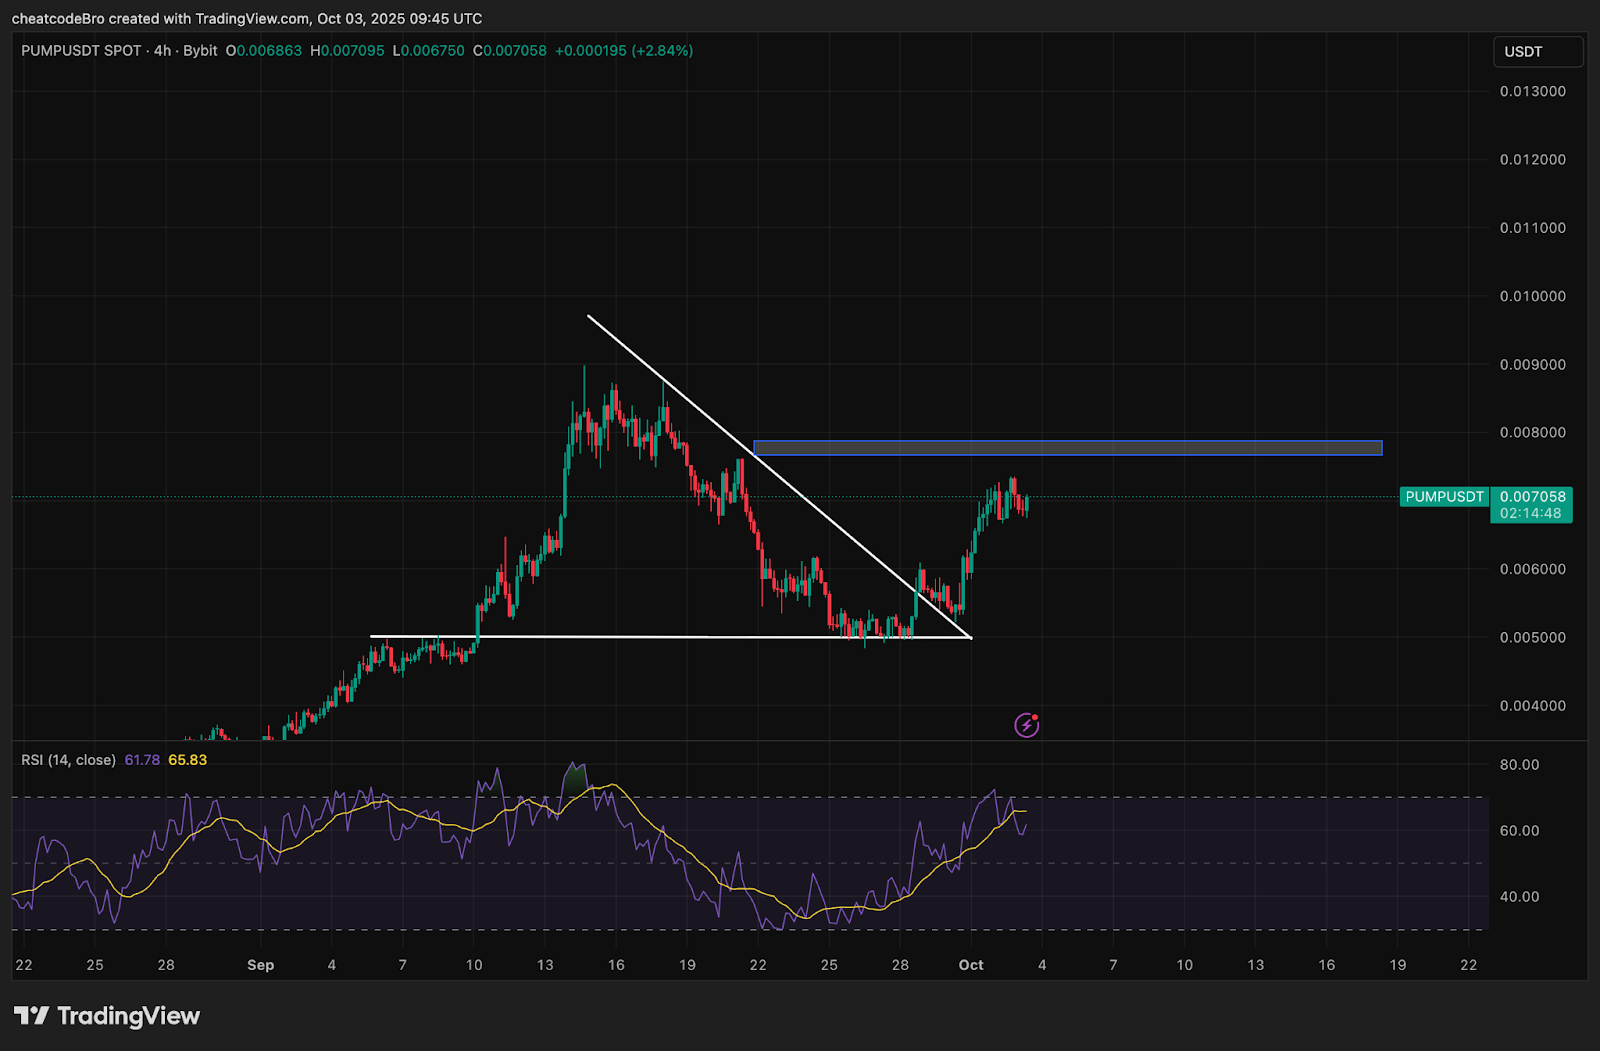Click the TradingView logo at bottom left
Image resolution: width=1600 pixels, height=1051 pixels.
pyautogui.click(x=103, y=1016)
